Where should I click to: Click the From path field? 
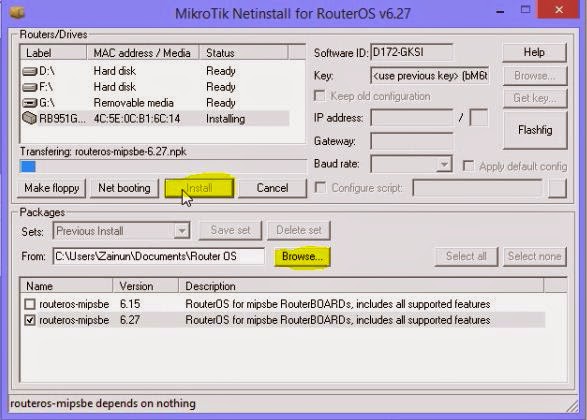click(158, 256)
